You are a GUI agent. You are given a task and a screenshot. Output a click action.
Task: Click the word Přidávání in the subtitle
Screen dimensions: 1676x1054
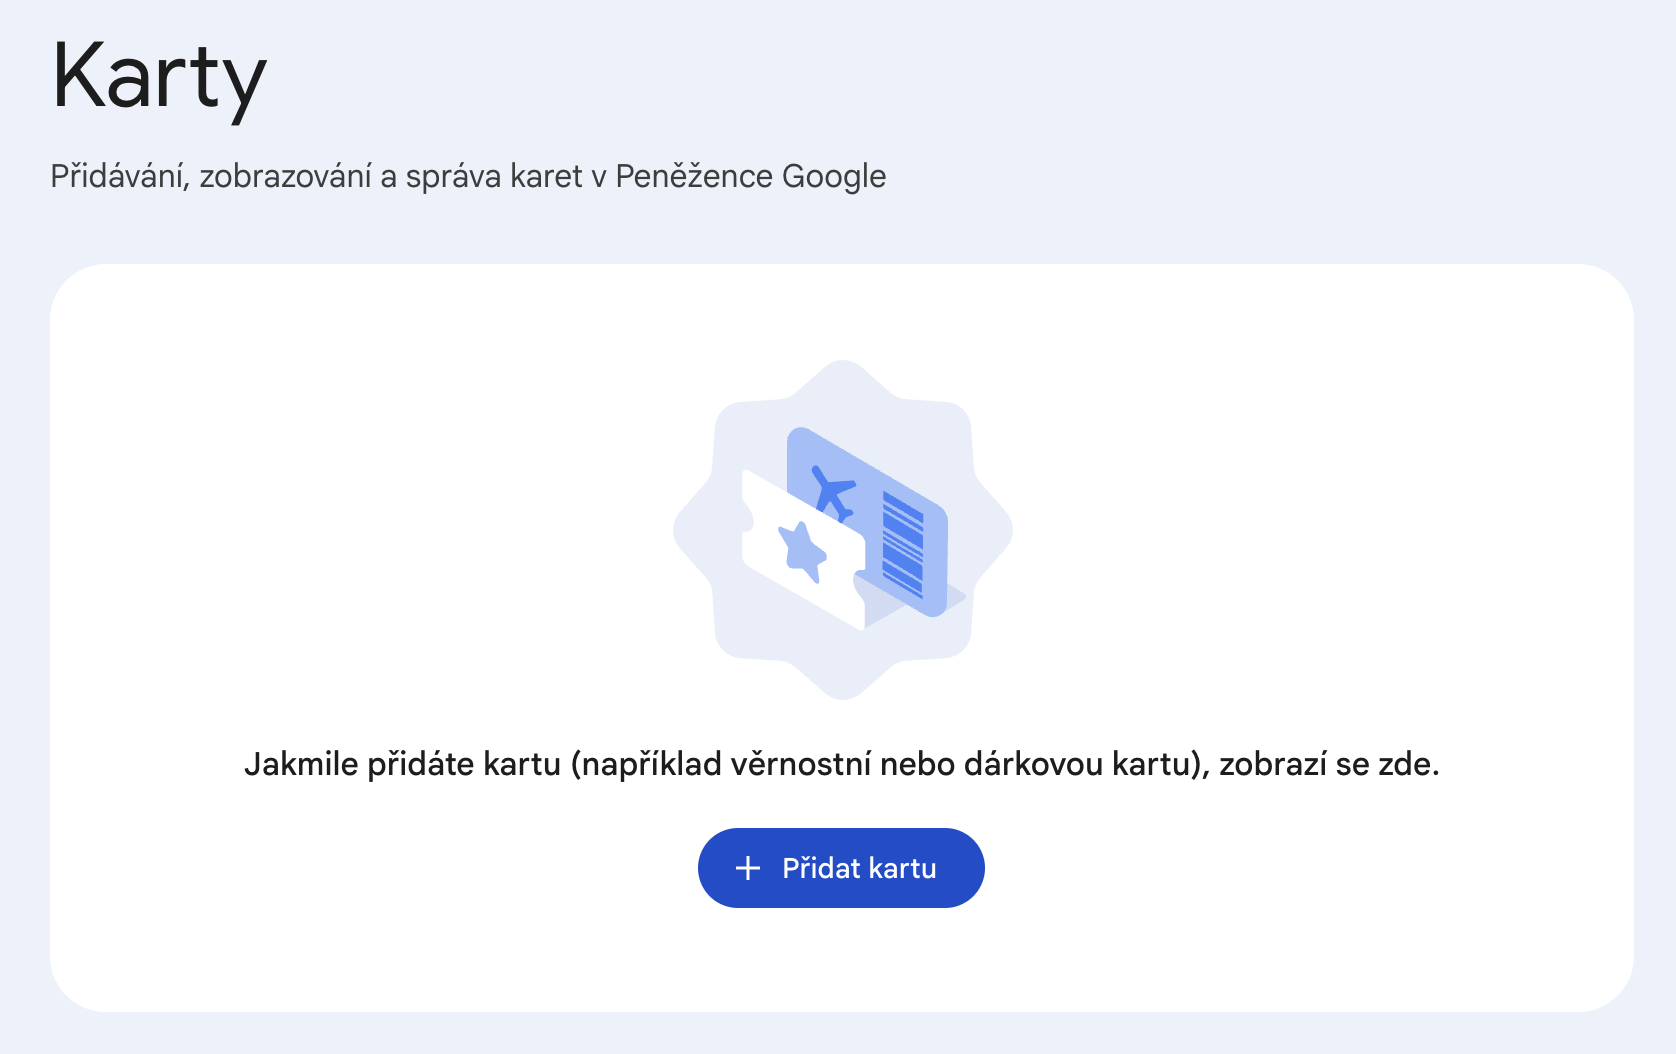[x=120, y=177]
